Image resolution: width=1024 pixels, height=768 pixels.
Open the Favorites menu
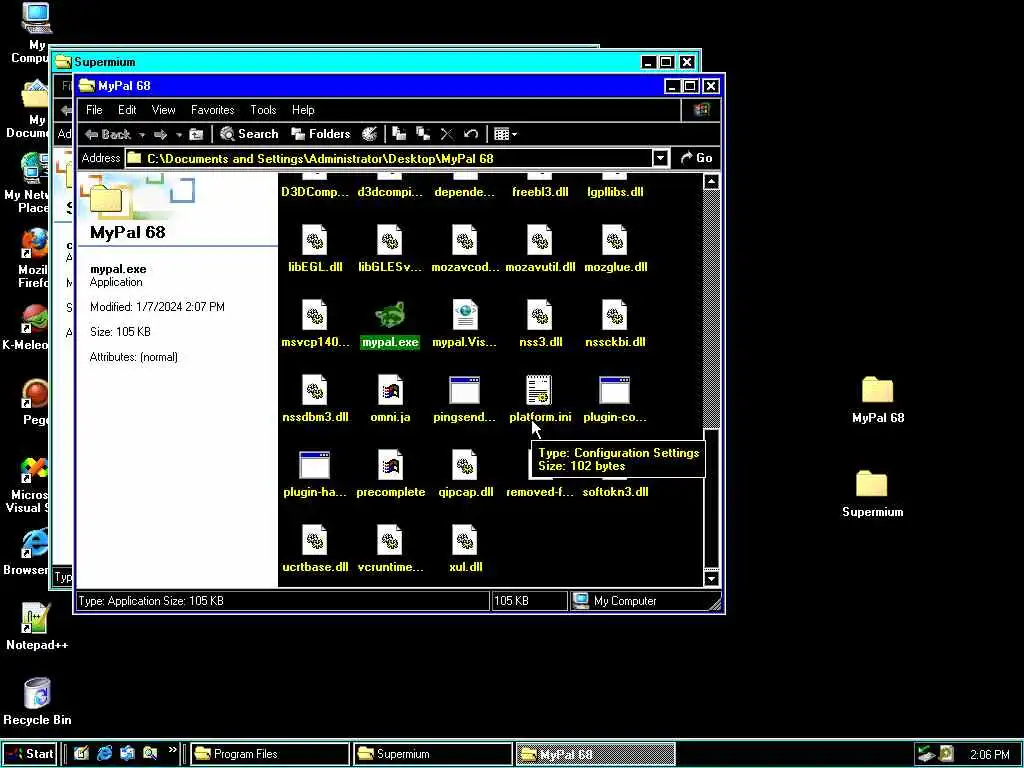[212, 110]
